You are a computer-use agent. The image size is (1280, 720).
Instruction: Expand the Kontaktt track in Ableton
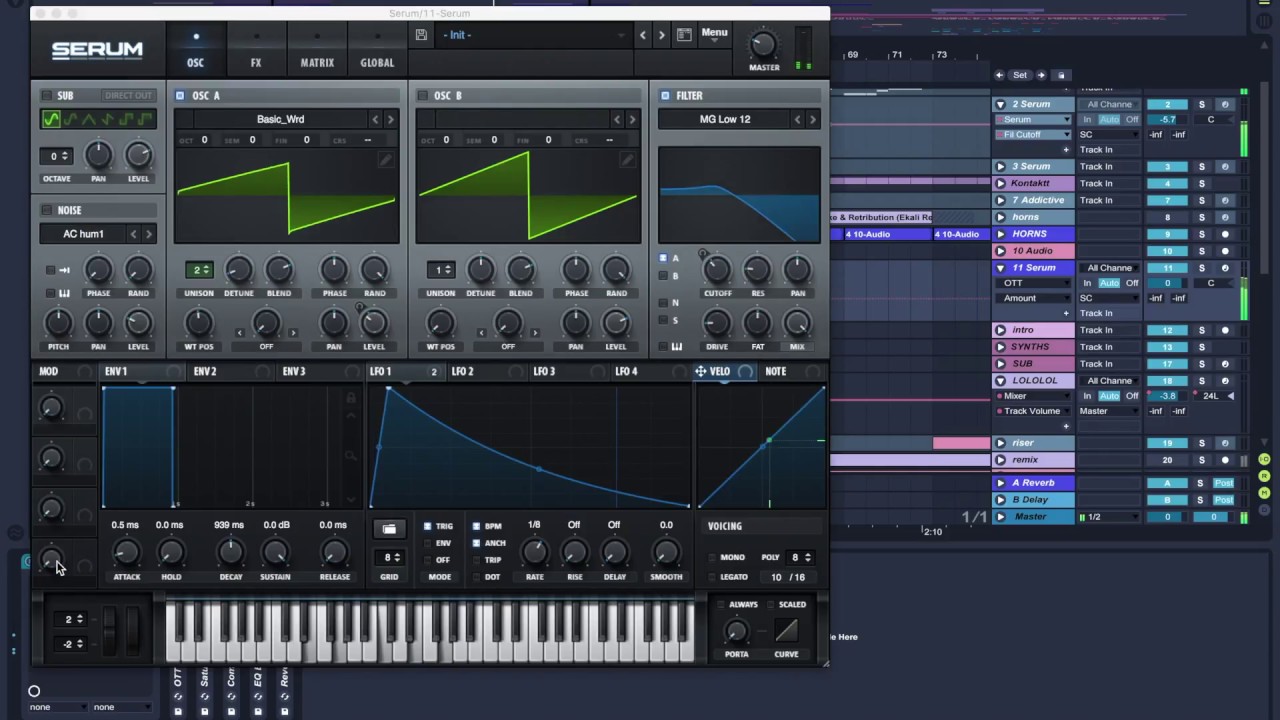(x=1000, y=184)
